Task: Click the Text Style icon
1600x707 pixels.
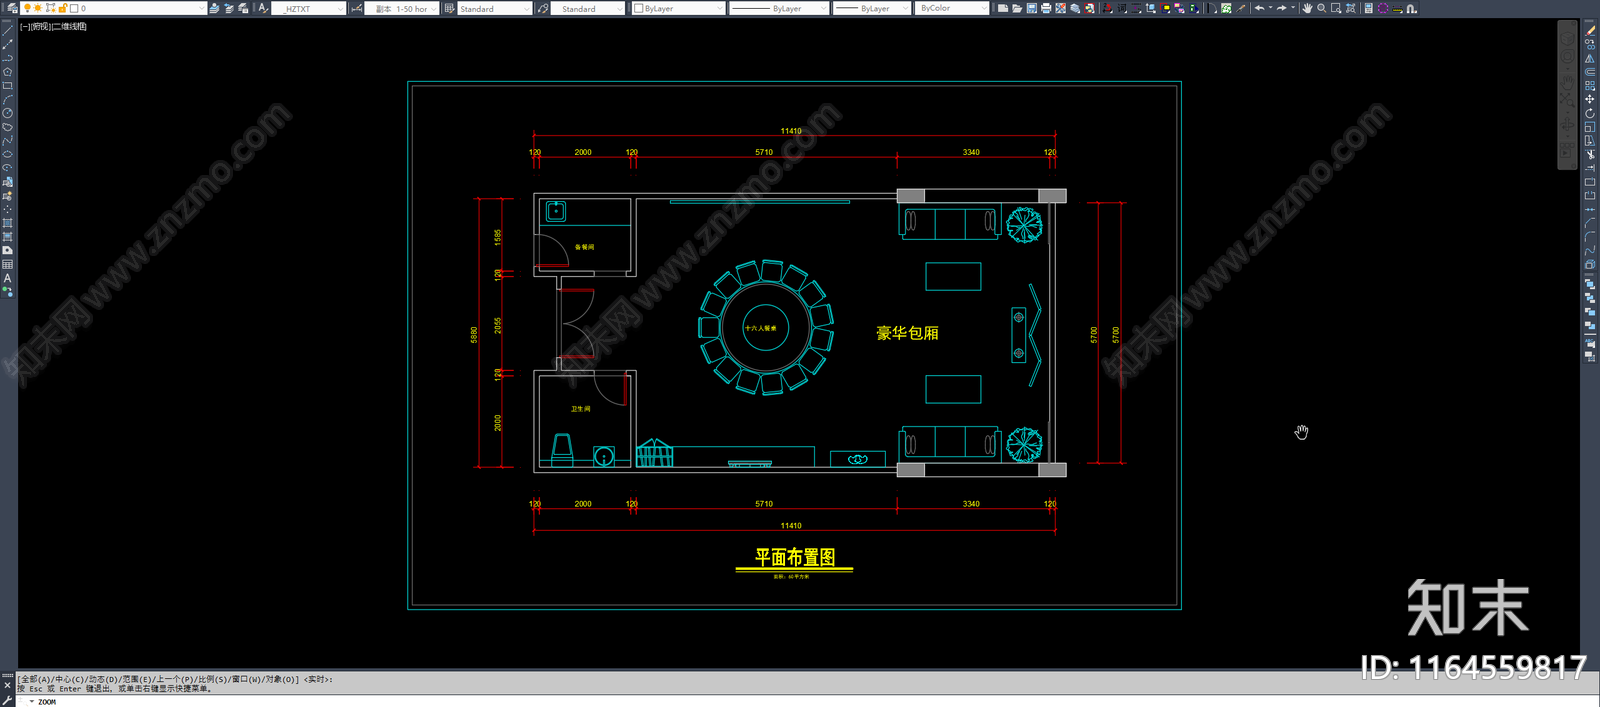Action: click(x=263, y=8)
